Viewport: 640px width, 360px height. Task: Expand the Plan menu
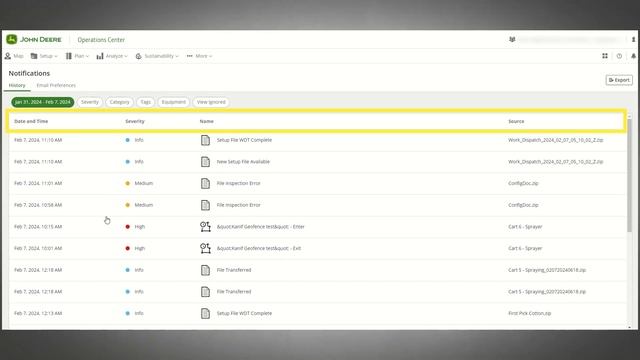click(77, 56)
